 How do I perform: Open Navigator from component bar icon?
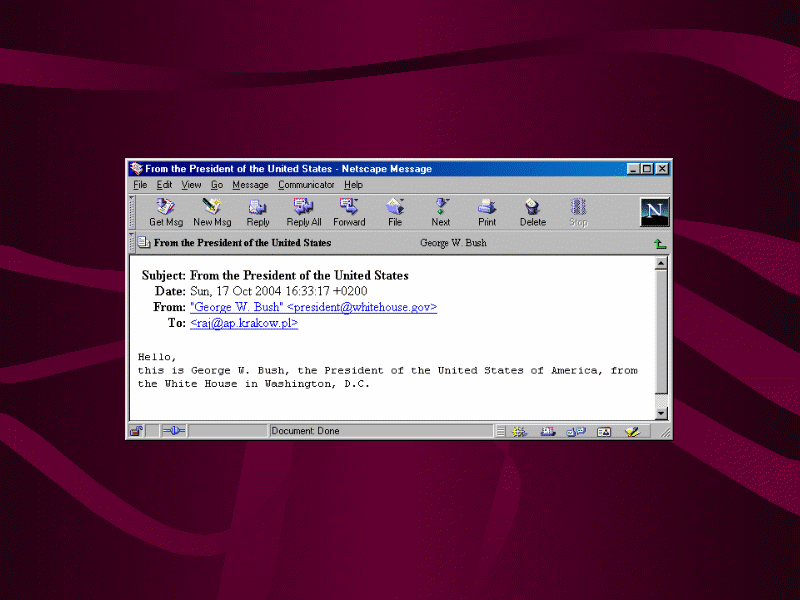pos(519,432)
